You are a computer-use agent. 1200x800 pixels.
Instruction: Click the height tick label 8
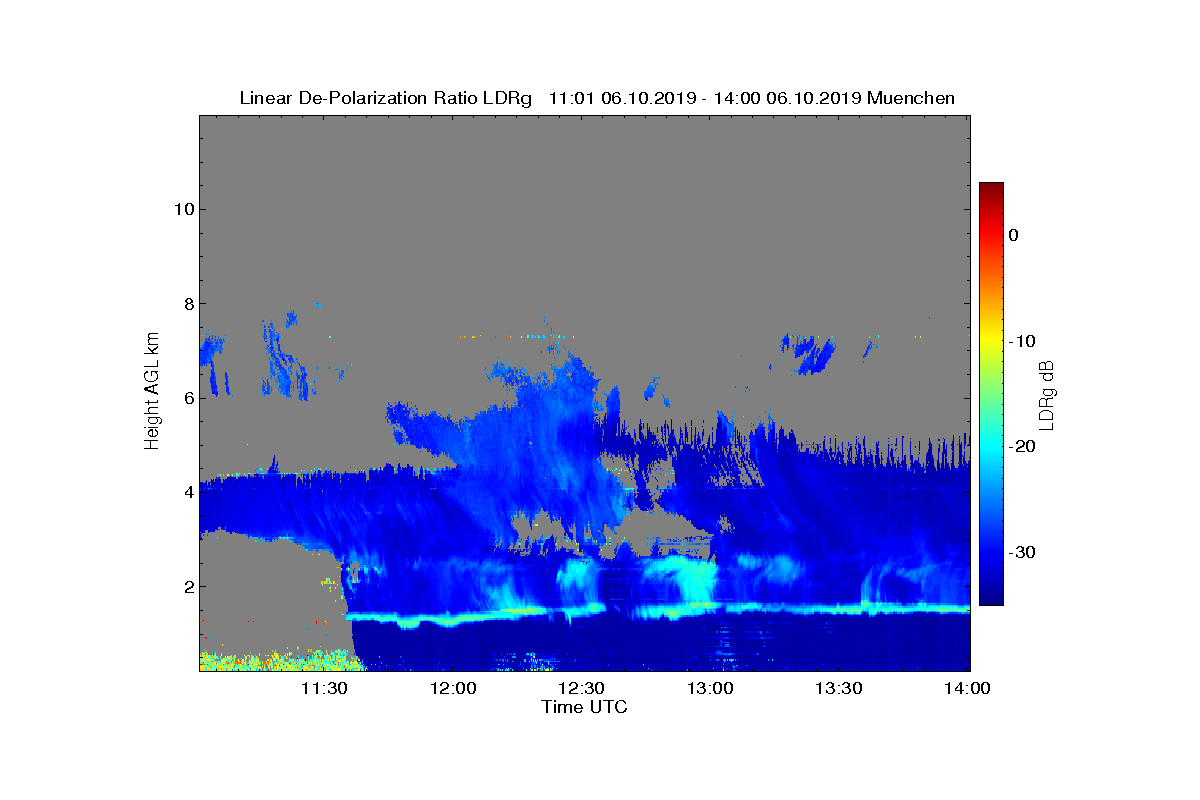(187, 304)
